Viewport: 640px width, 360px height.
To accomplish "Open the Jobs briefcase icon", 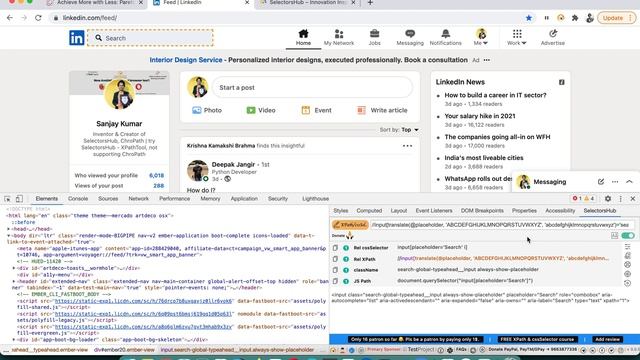I will click(374, 34).
